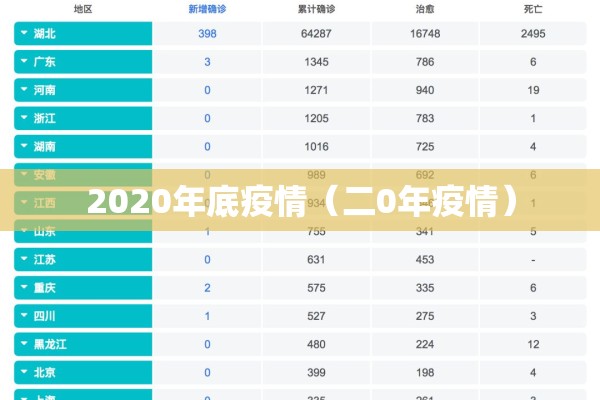The width and height of the screenshot is (600, 400).
Task: Click cumulative cases value 1271
Action: click(x=316, y=90)
